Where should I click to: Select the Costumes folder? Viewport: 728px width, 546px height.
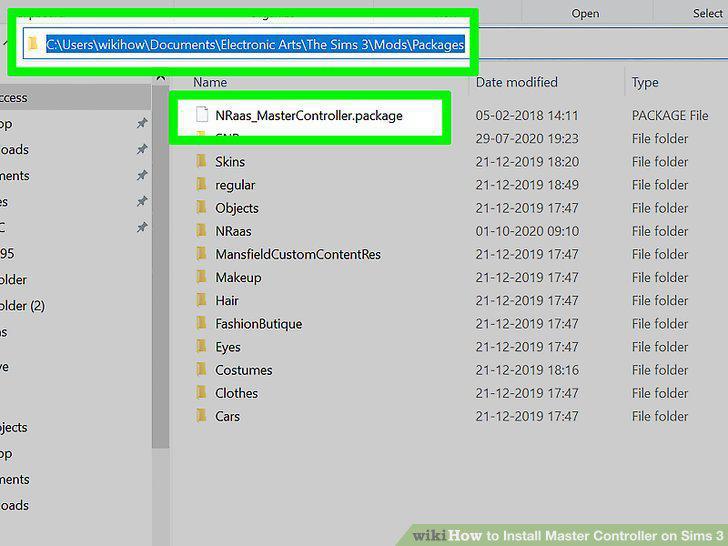pos(244,370)
